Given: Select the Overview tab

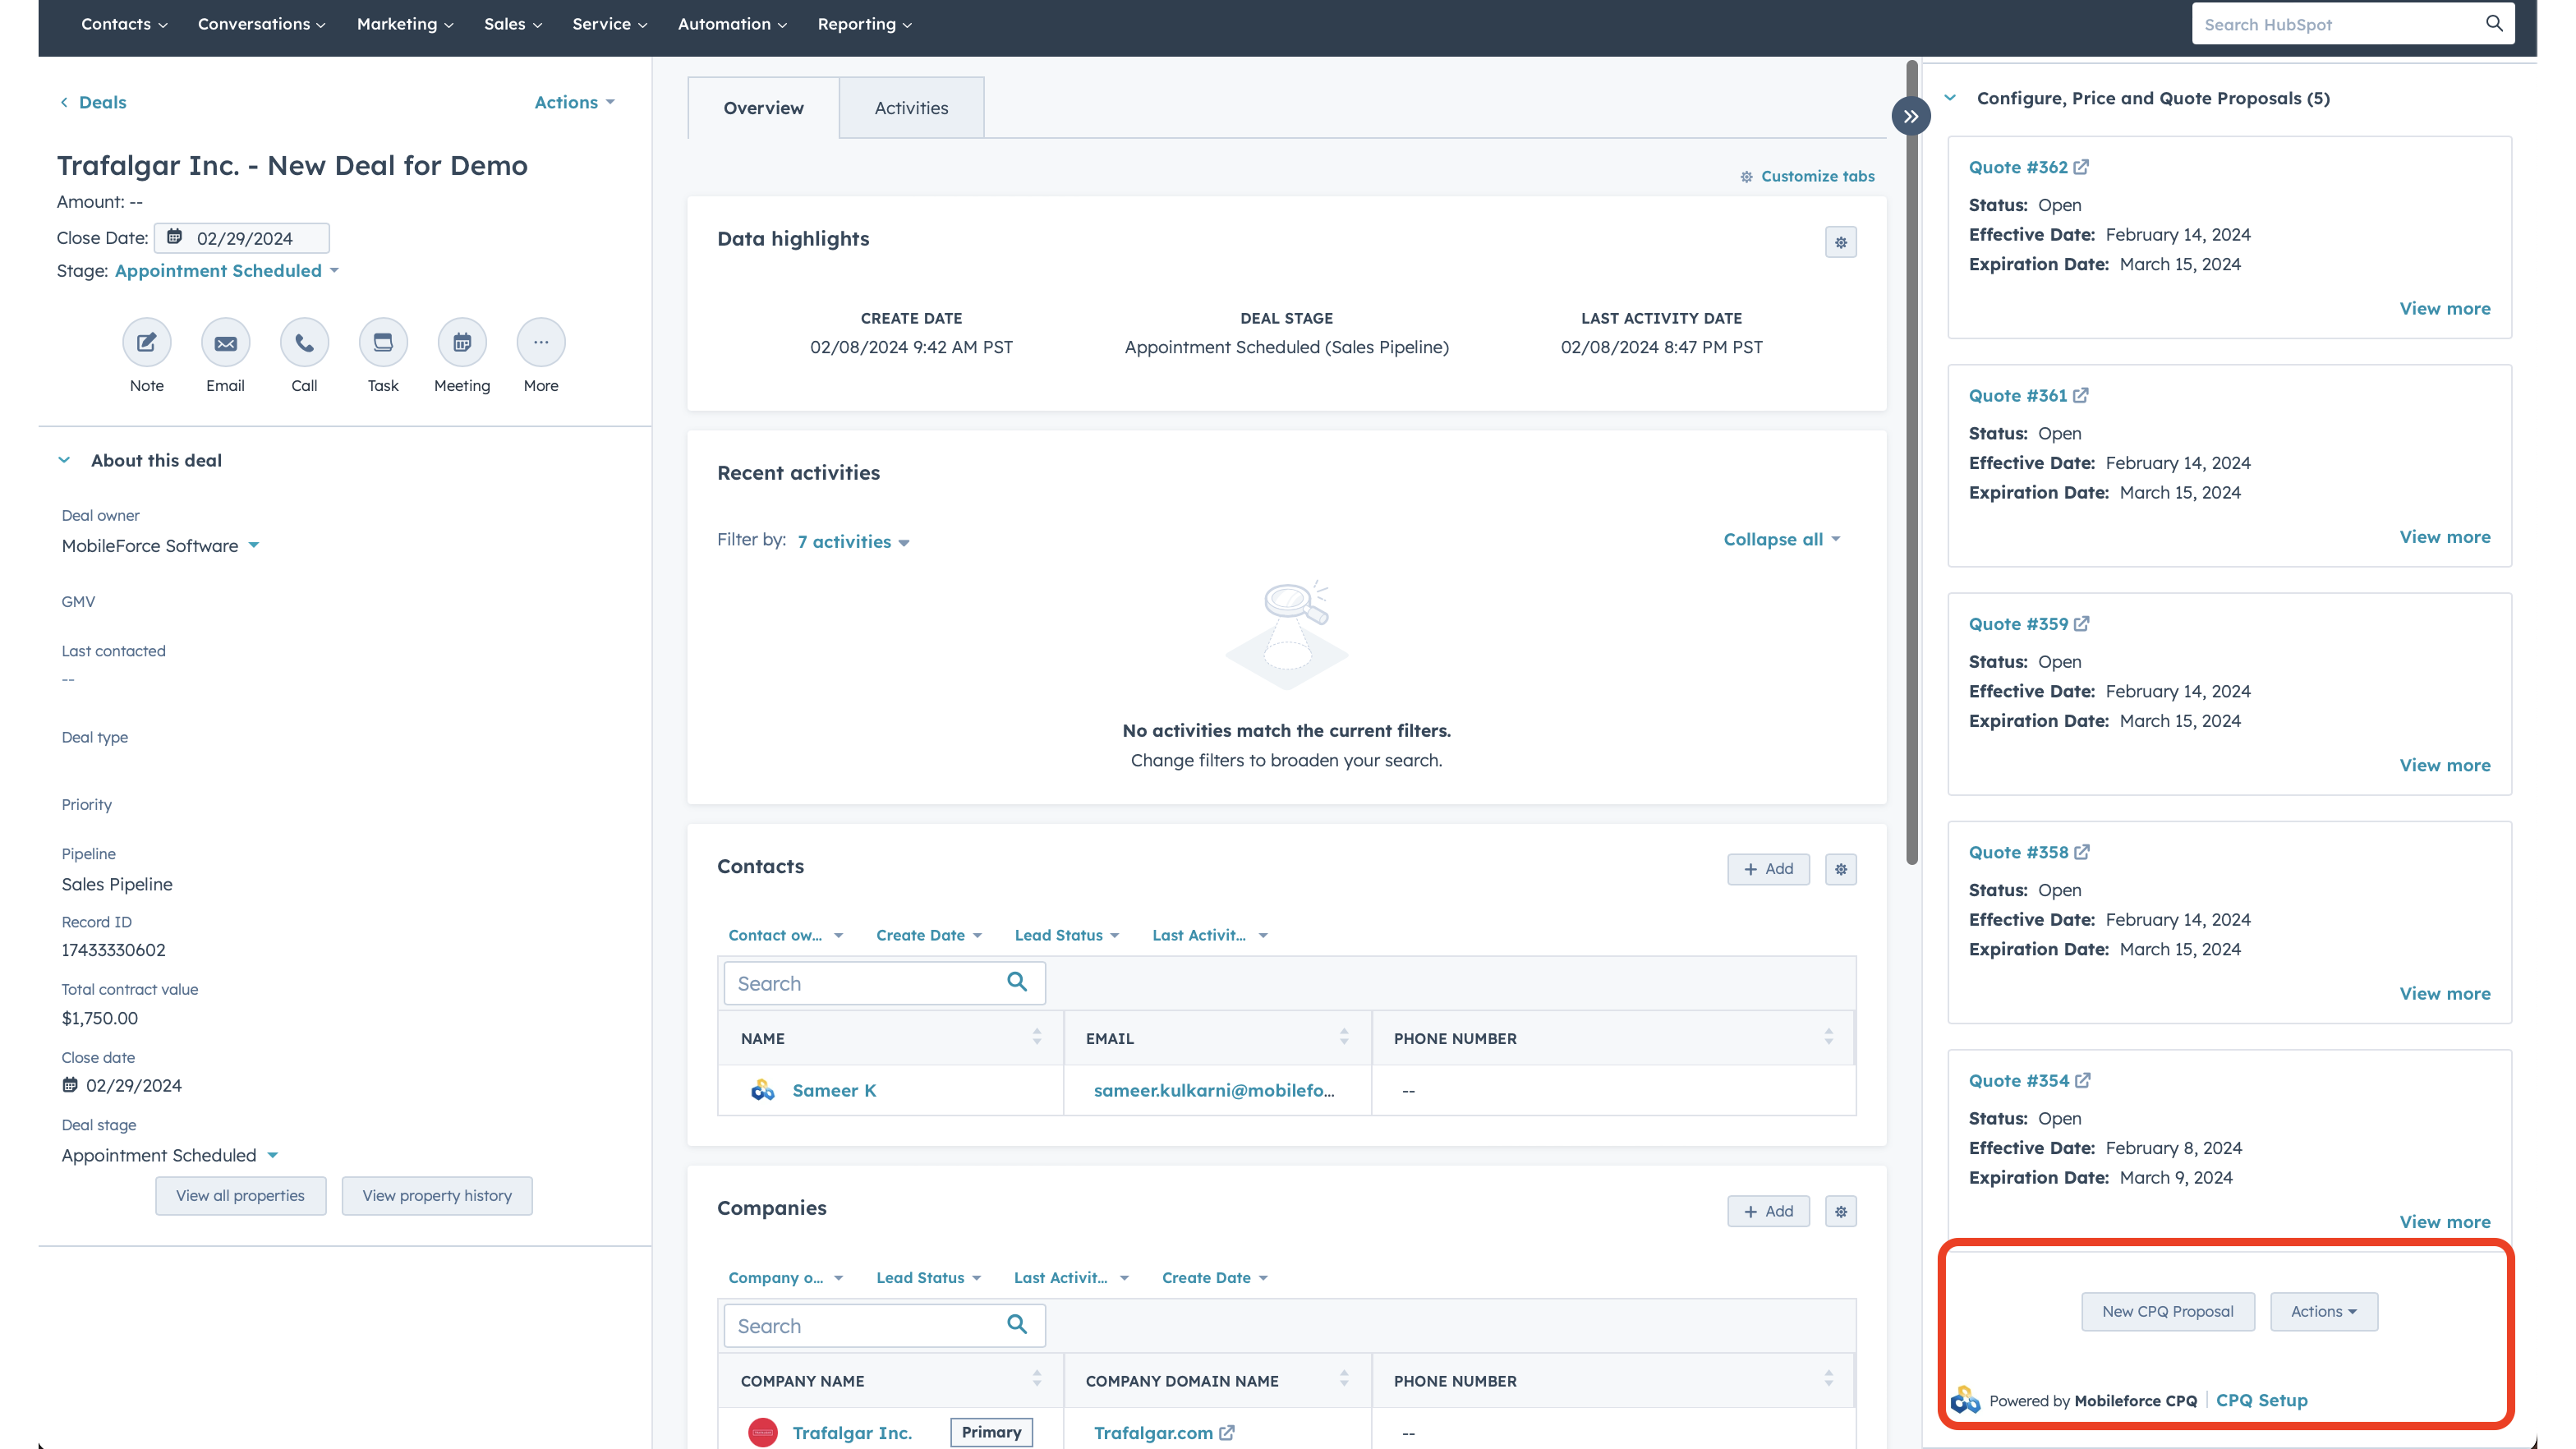Looking at the screenshot, I should pyautogui.click(x=764, y=108).
